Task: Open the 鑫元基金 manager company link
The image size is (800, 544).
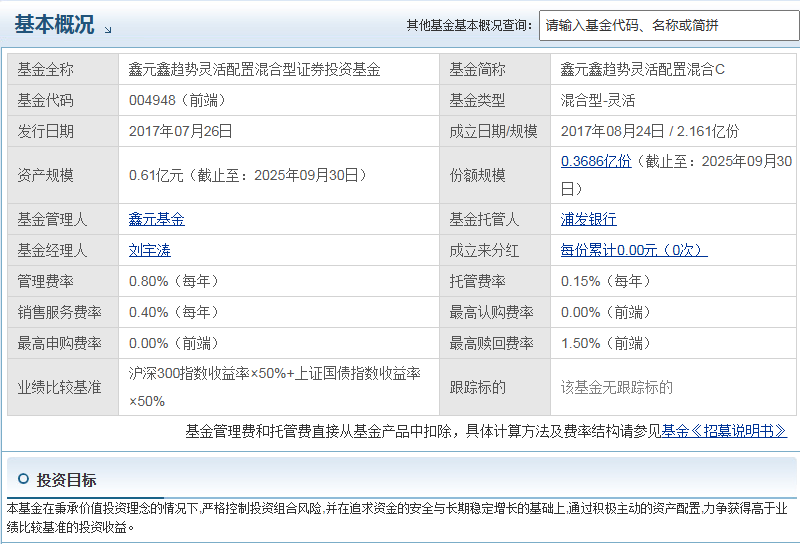Action: [x=157, y=219]
